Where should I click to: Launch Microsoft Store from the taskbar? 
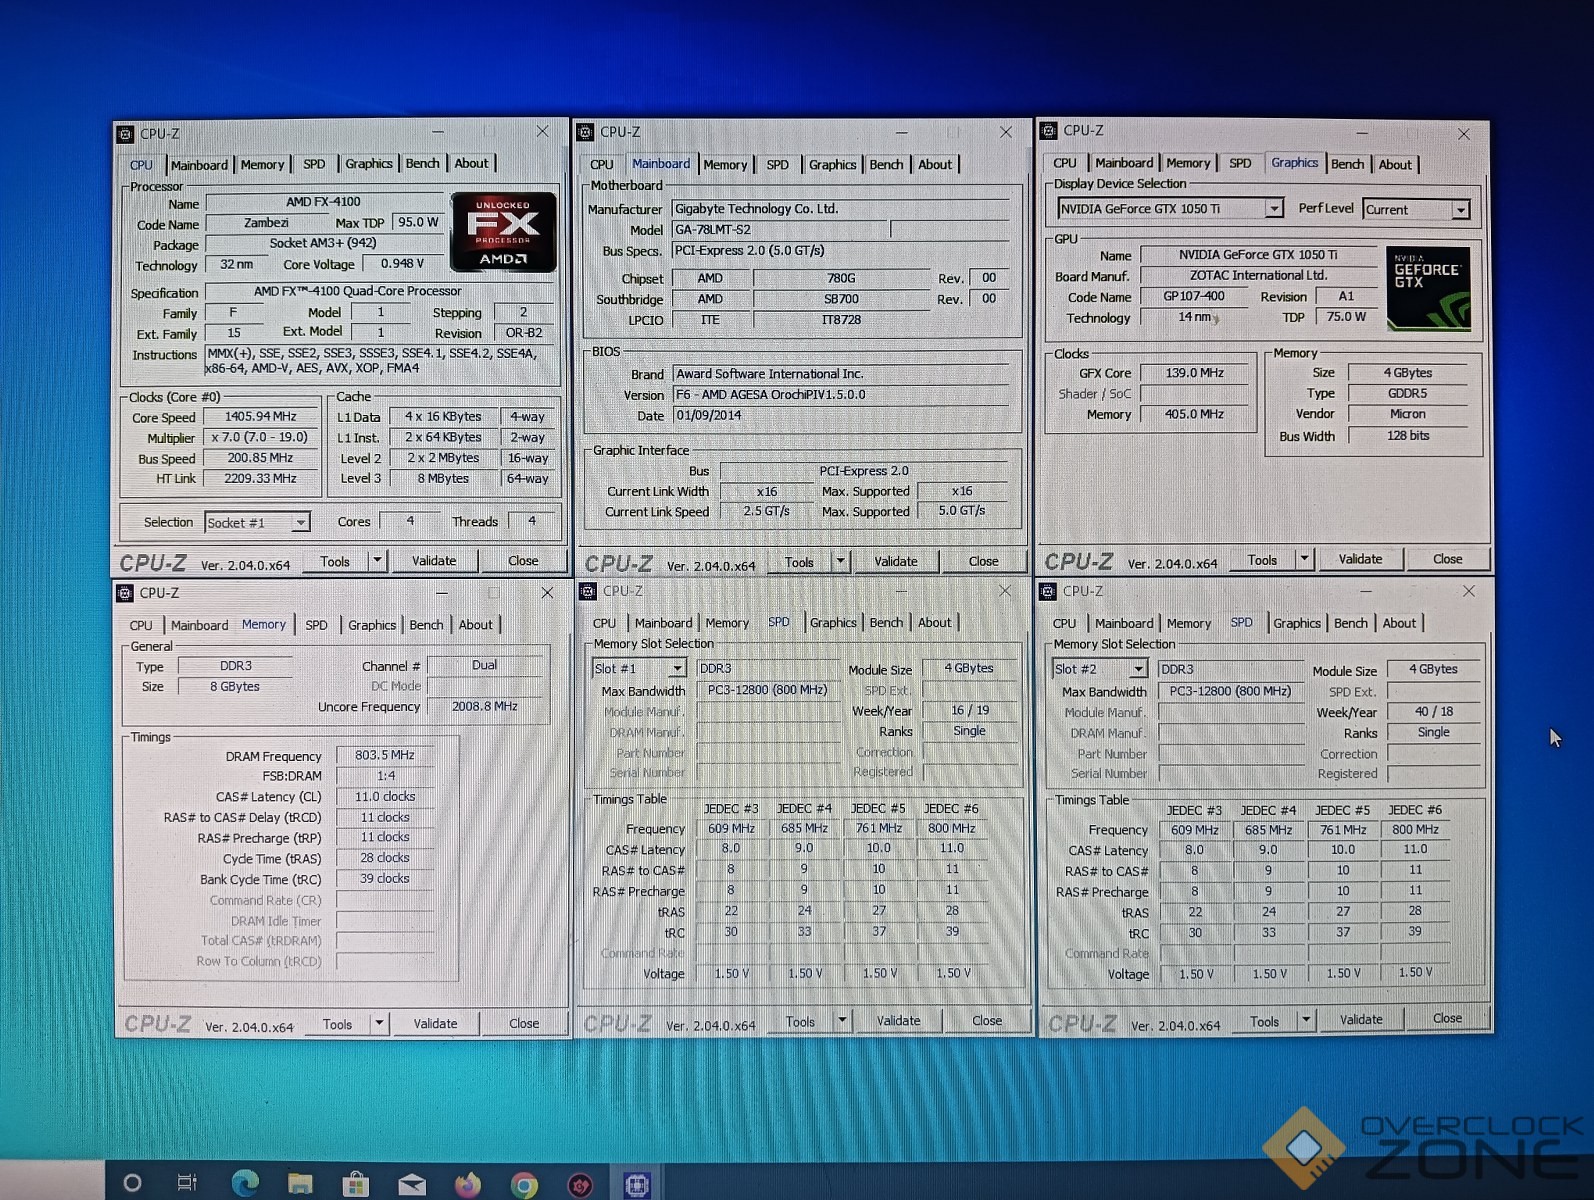click(355, 1185)
